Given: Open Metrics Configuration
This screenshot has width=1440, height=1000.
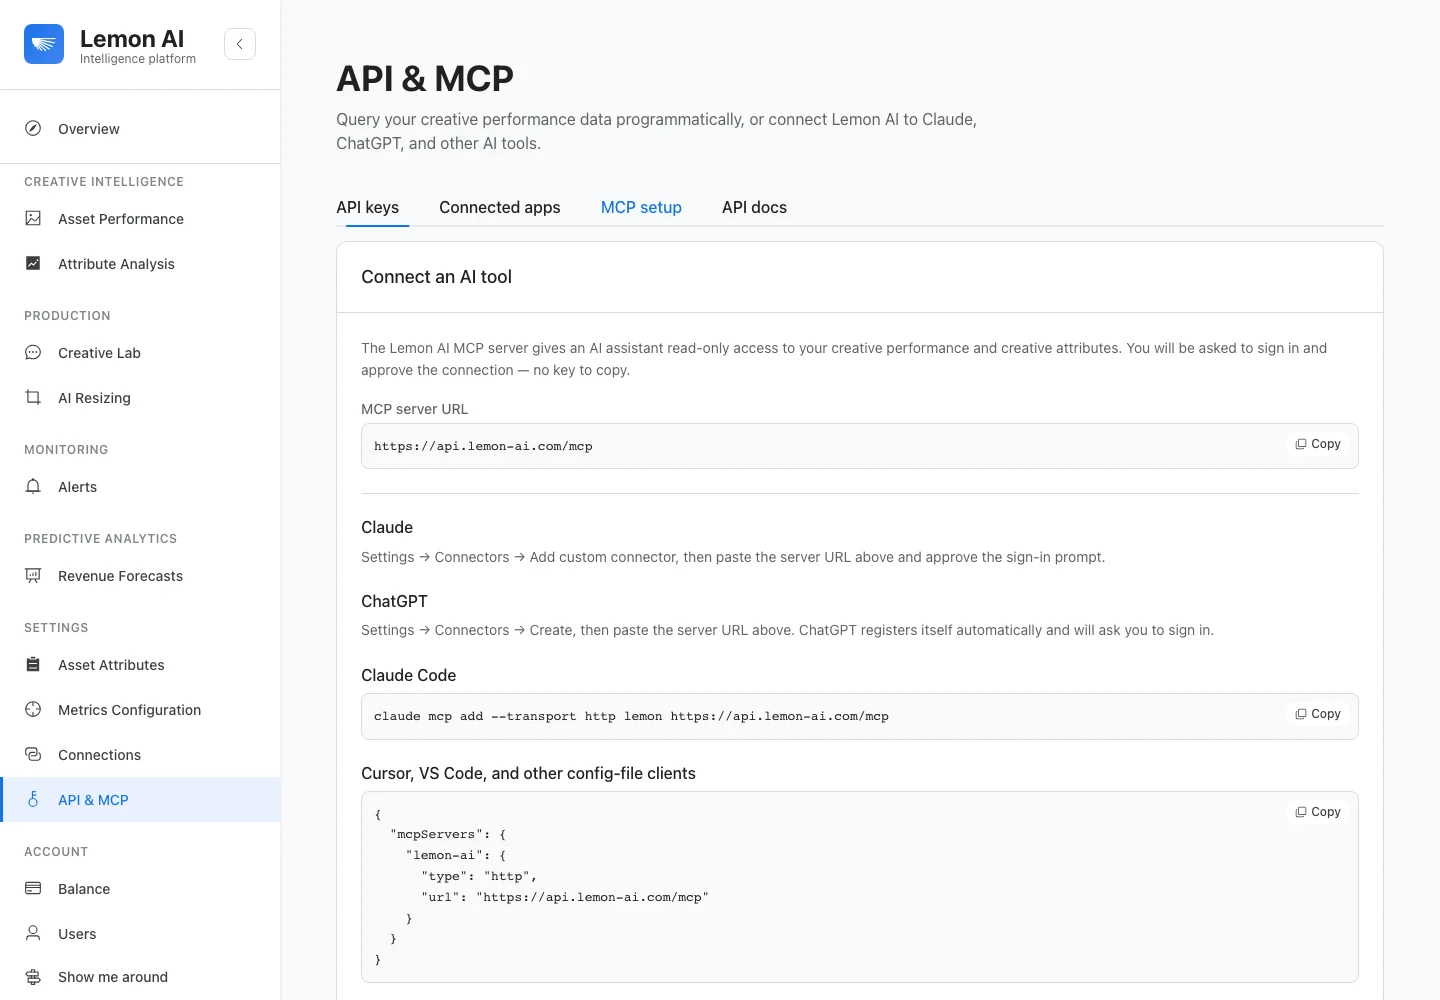Looking at the screenshot, I should pos(140,709).
